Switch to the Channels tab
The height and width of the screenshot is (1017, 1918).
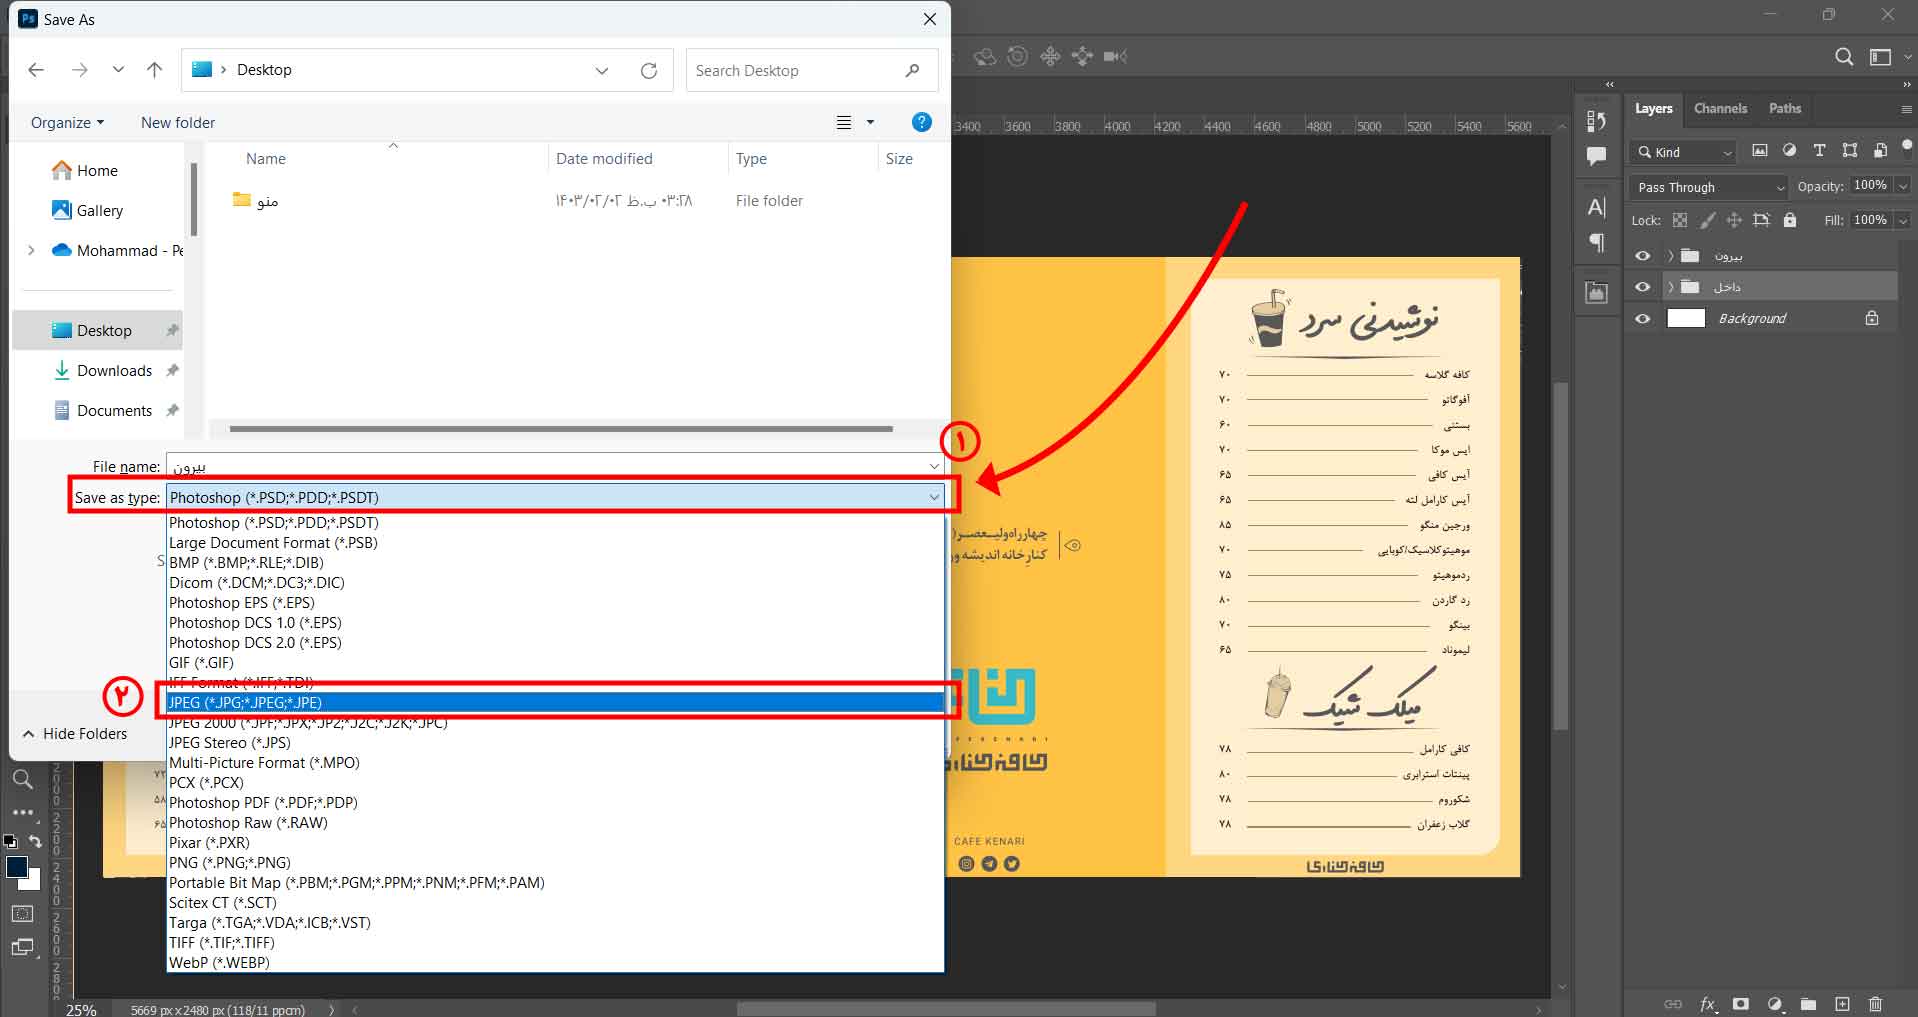click(x=1720, y=108)
